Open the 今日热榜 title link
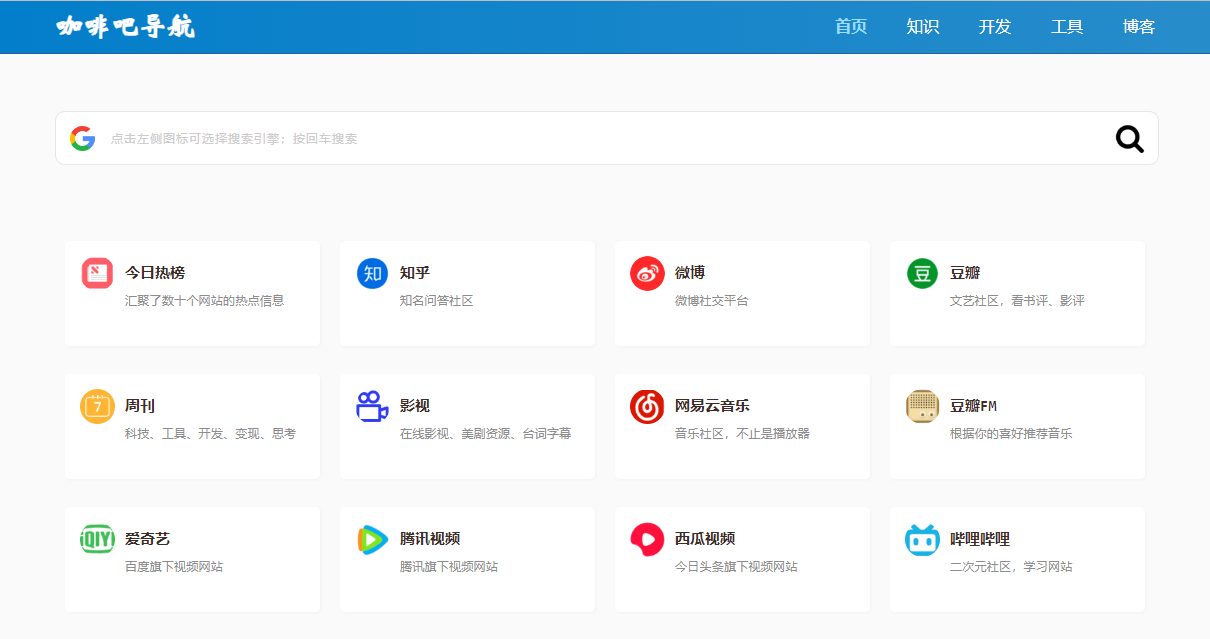This screenshot has width=1210, height=639. 155,272
